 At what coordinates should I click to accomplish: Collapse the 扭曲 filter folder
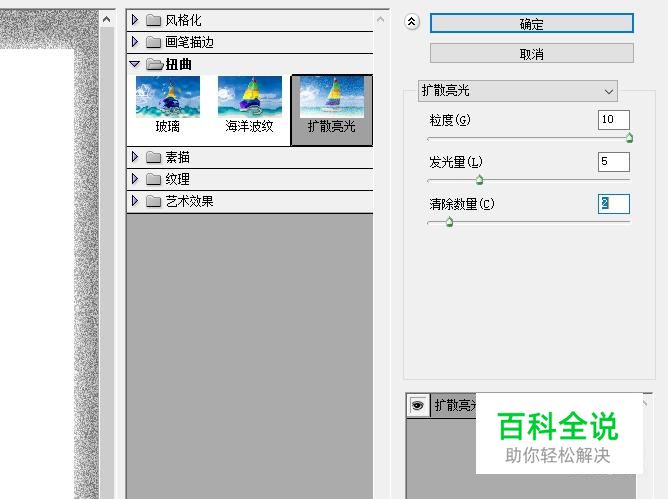tap(135, 64)
